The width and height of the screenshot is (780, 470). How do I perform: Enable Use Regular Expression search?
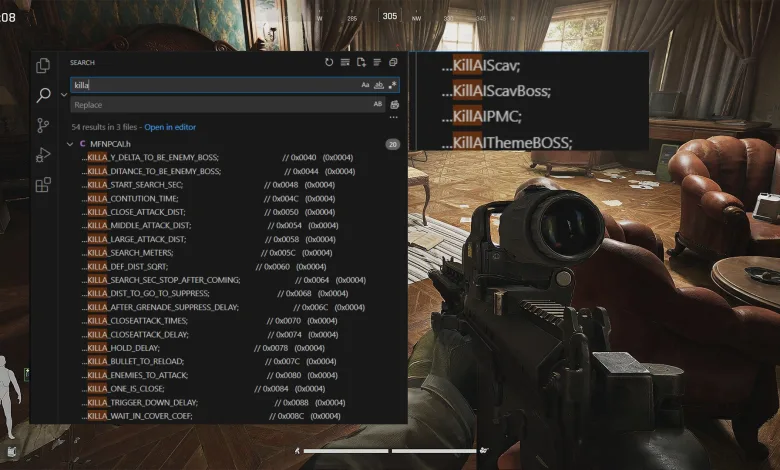392,86
